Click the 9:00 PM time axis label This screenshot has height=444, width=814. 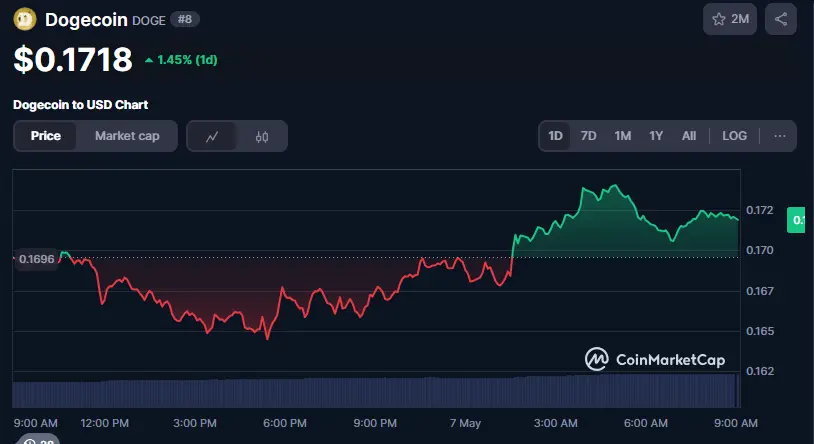click(x=375, y=423)
